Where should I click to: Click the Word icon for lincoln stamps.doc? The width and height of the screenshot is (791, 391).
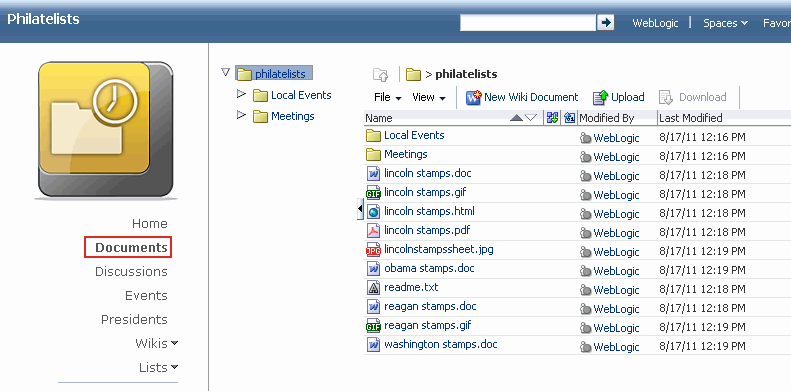[373, 174]
